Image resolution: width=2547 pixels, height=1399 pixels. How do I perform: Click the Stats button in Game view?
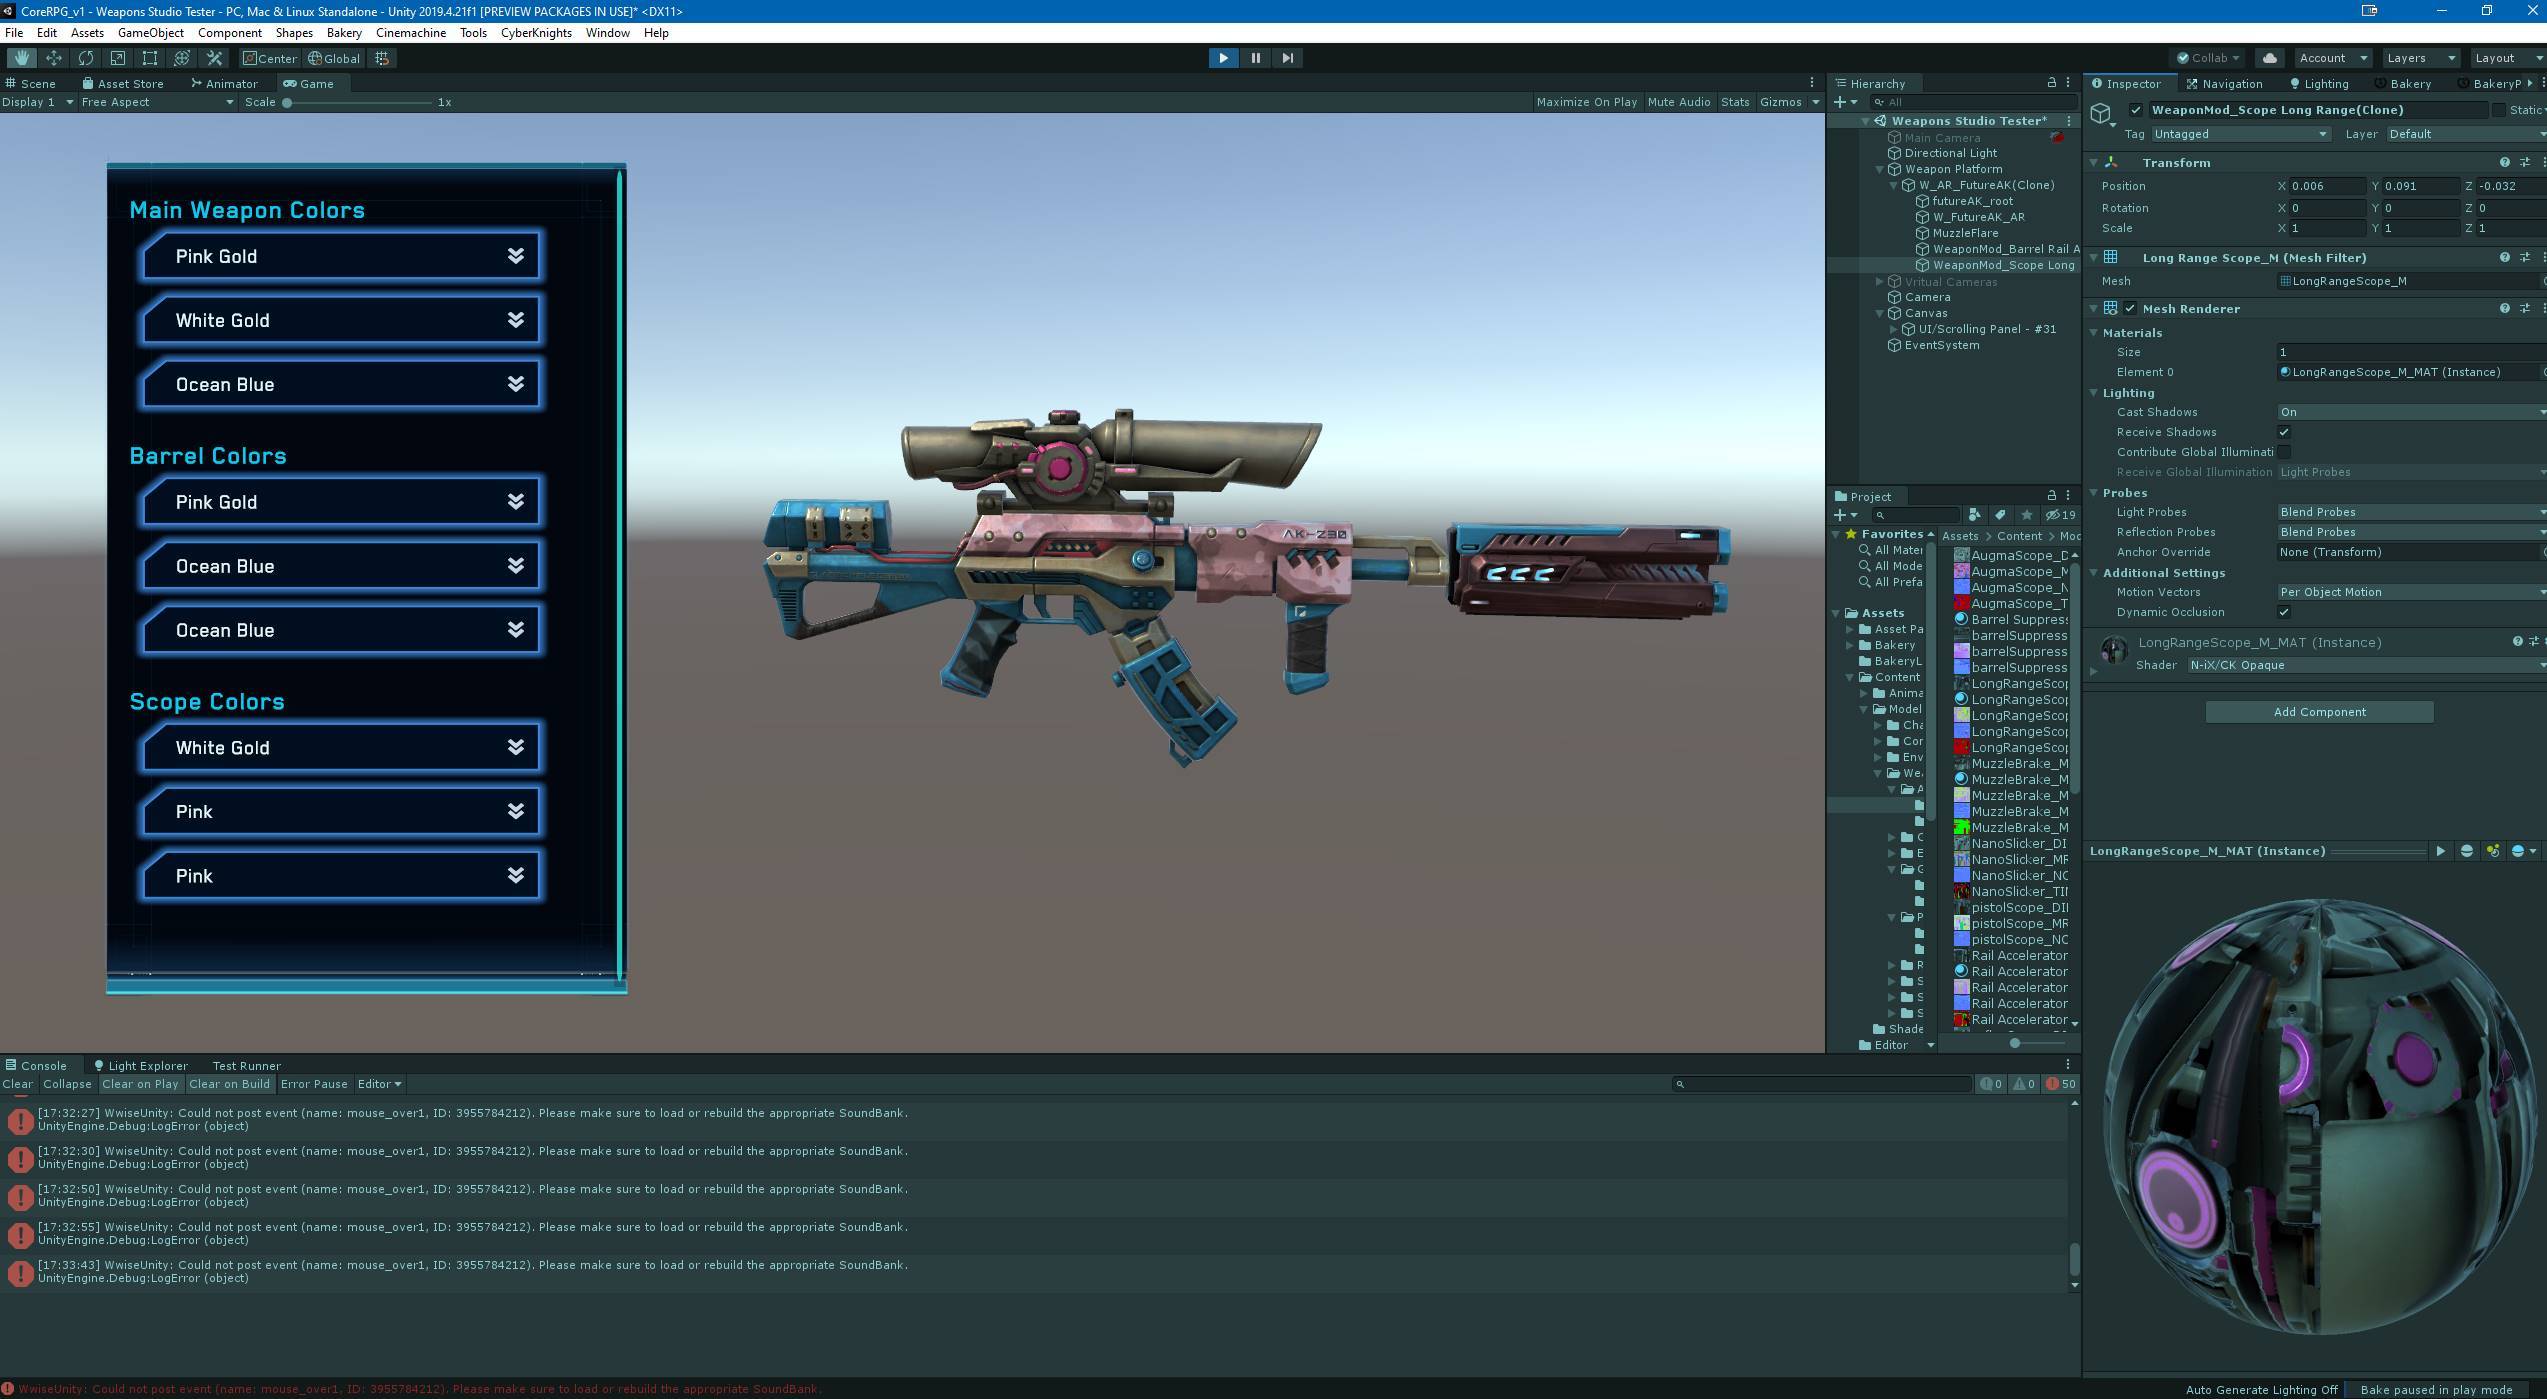(1735, 102)
